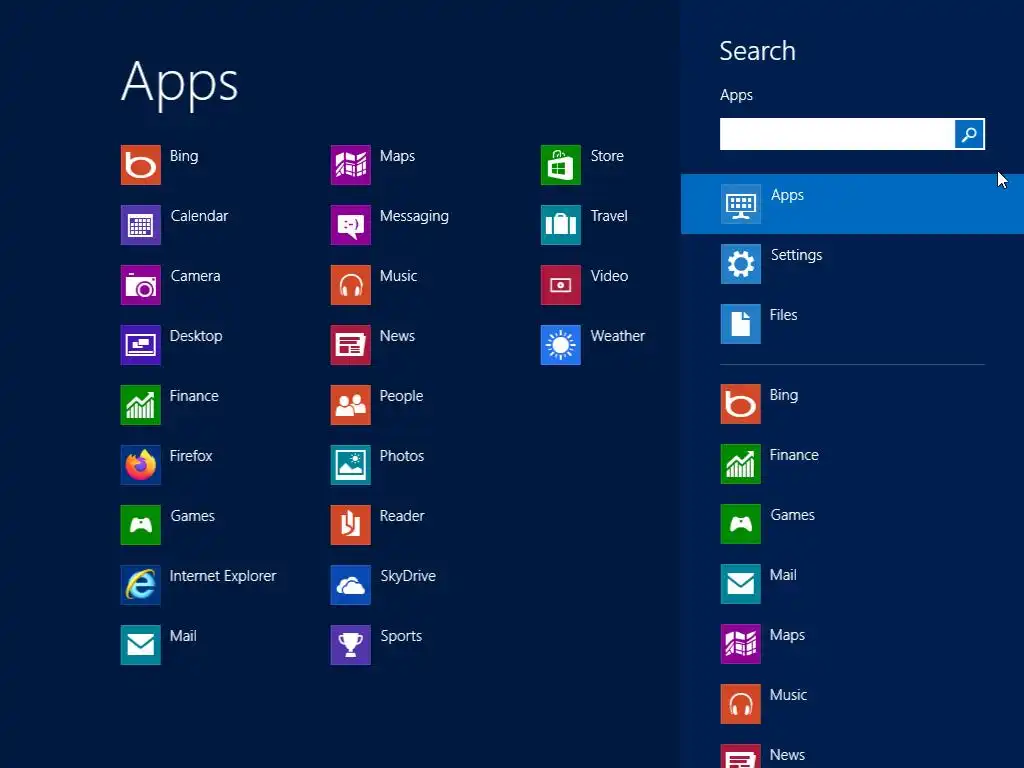Open the Photos app icon
The height and width of the screenshot is (768, 1024).
tap(351, 465)
